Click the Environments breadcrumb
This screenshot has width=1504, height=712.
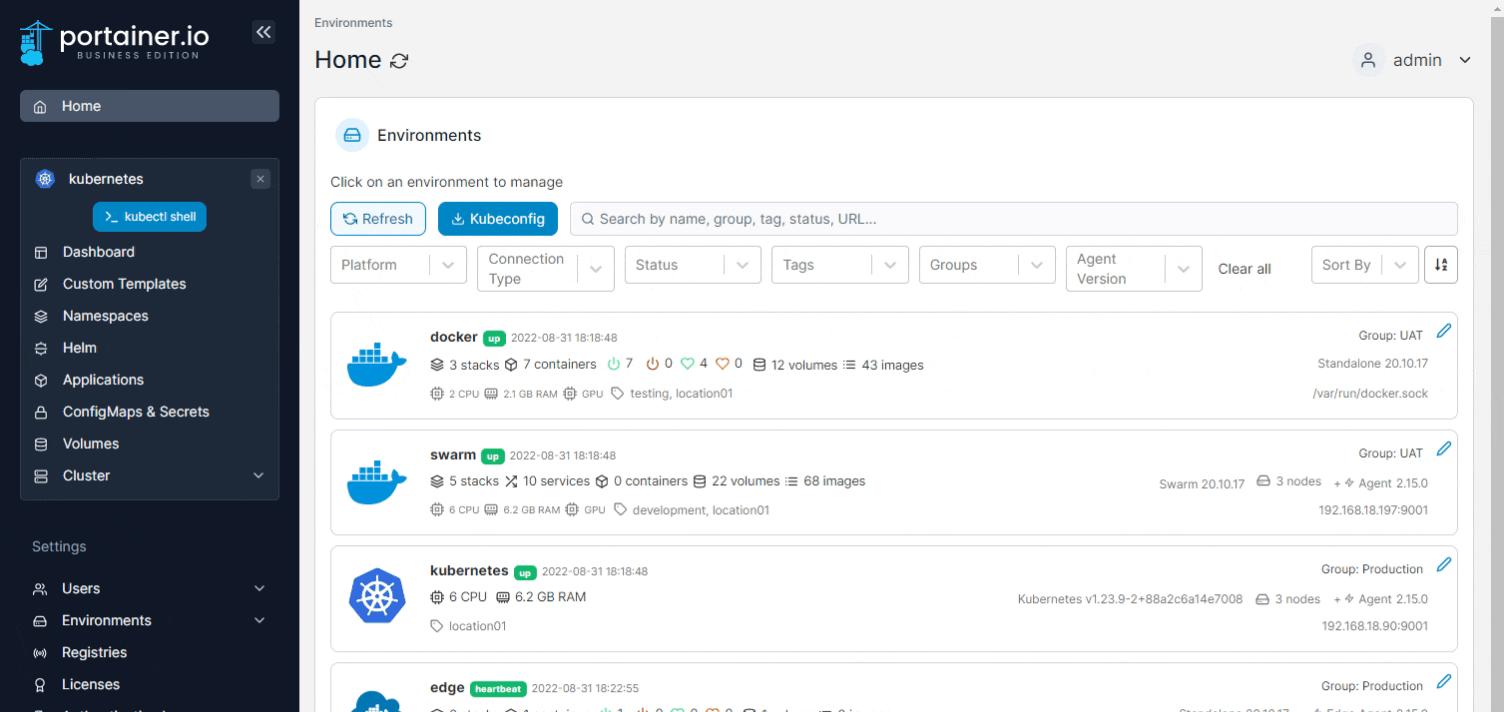click(x=353, y=23)
